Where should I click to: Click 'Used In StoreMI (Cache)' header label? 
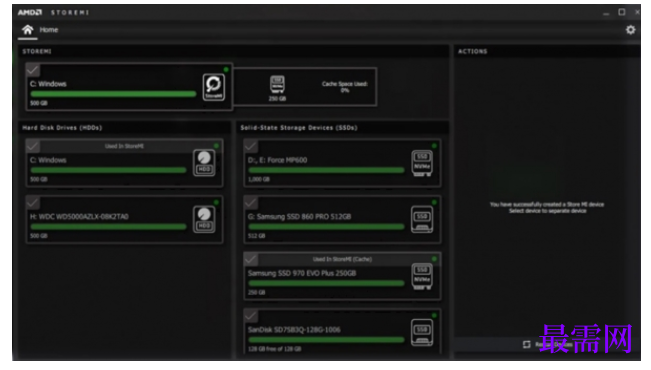tap(342, 259)
